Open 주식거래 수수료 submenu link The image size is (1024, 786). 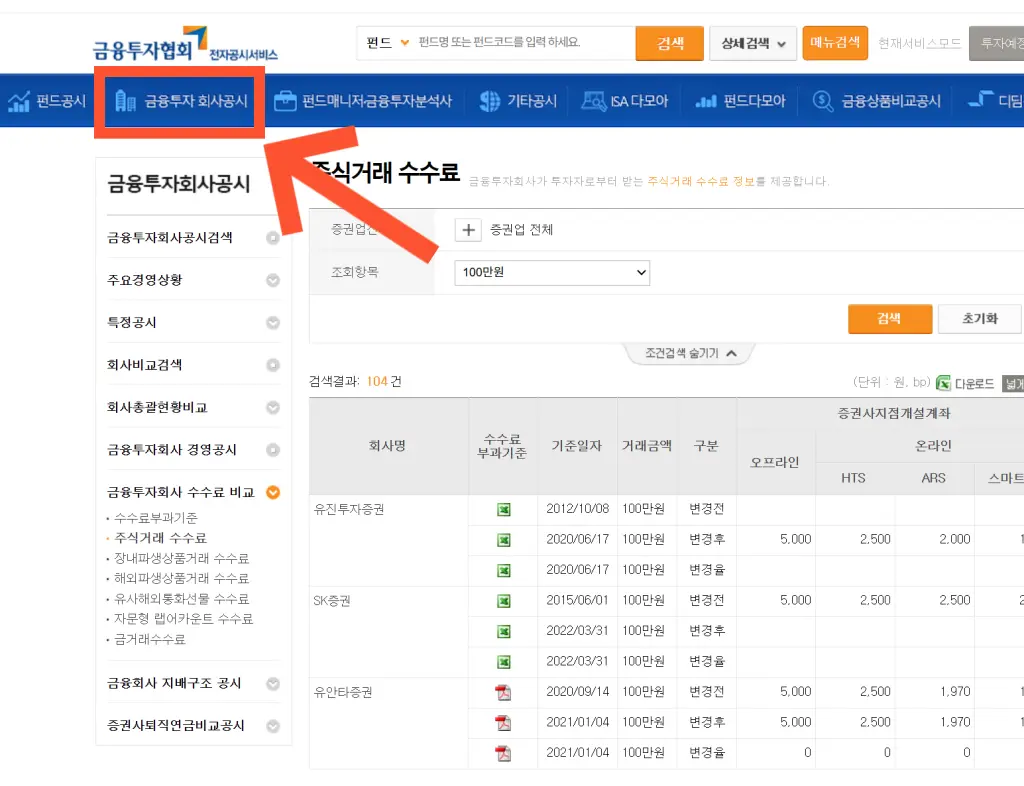(x=160, y=538)
